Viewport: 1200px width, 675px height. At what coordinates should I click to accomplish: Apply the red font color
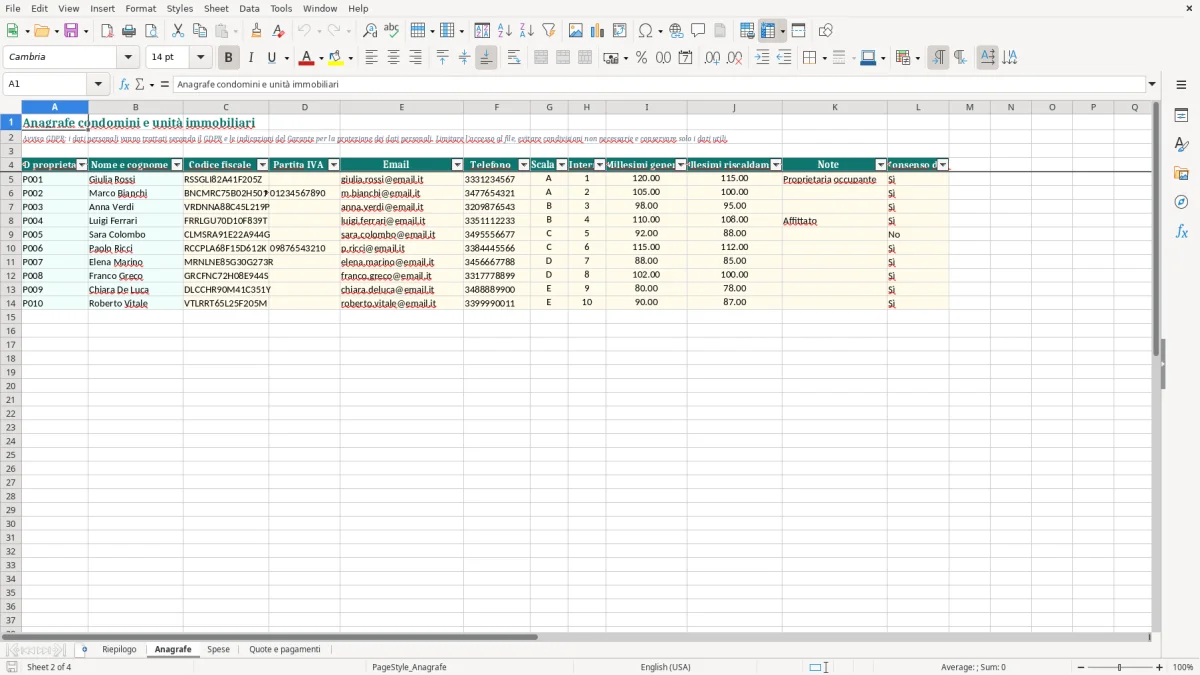click(x=307, y=58)
